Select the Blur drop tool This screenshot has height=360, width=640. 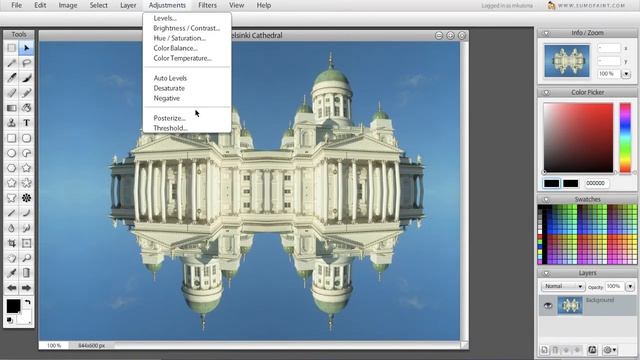pos(11,228)
